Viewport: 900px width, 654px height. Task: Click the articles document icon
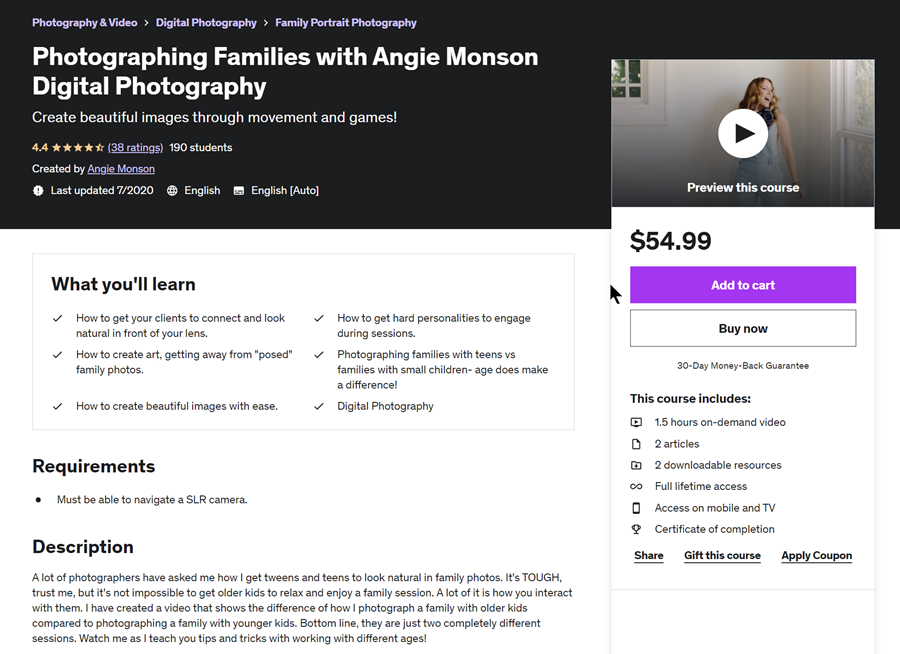point(636,444)
